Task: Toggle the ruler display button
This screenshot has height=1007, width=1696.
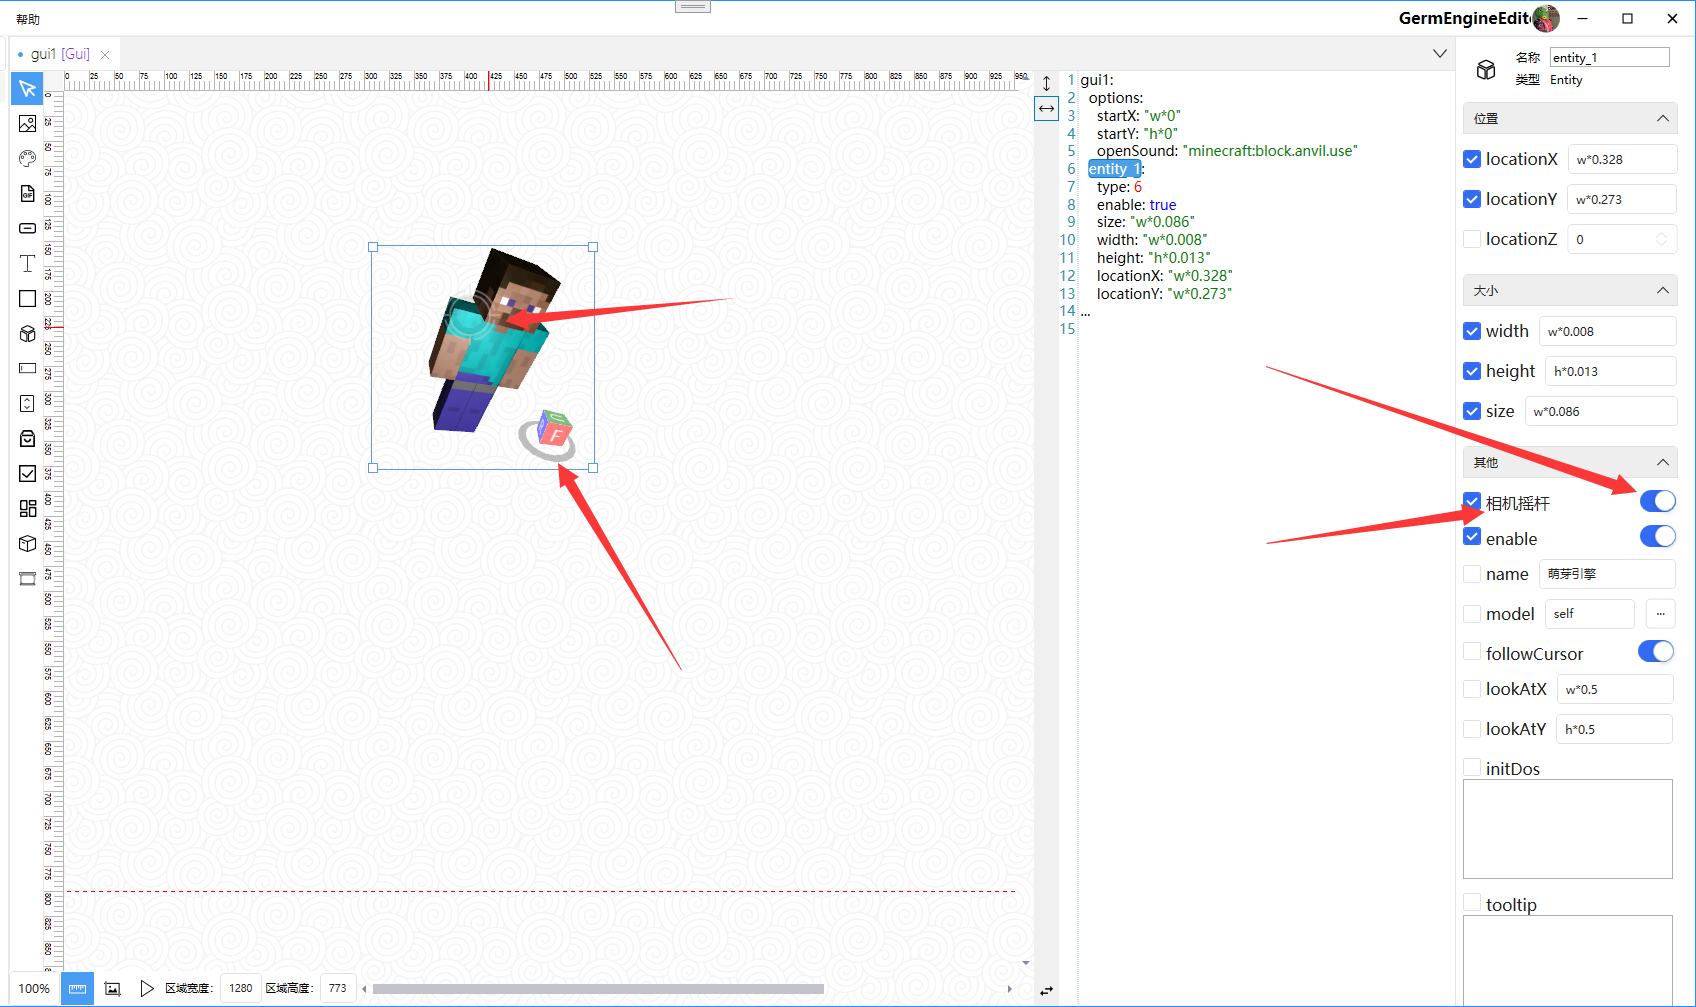Action: coord(77,988)
